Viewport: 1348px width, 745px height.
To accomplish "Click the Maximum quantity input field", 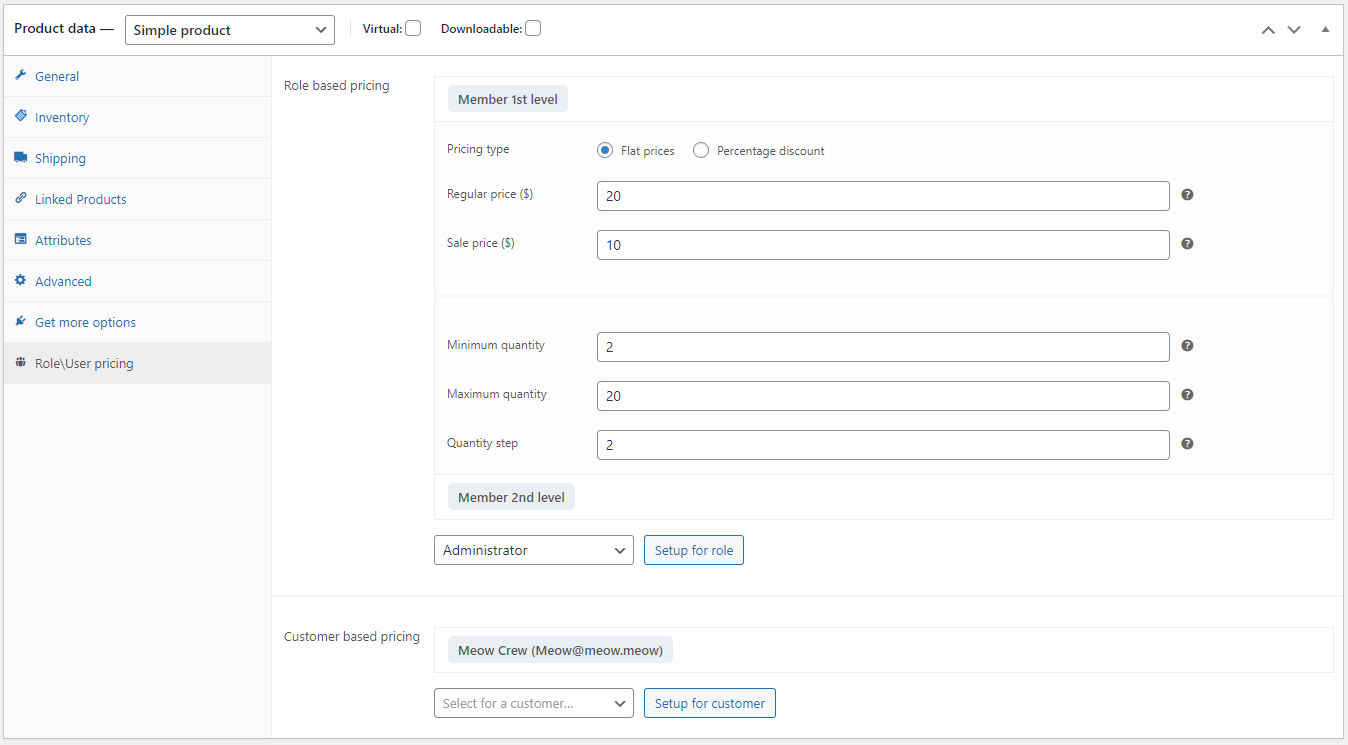I will pos(883,396).
